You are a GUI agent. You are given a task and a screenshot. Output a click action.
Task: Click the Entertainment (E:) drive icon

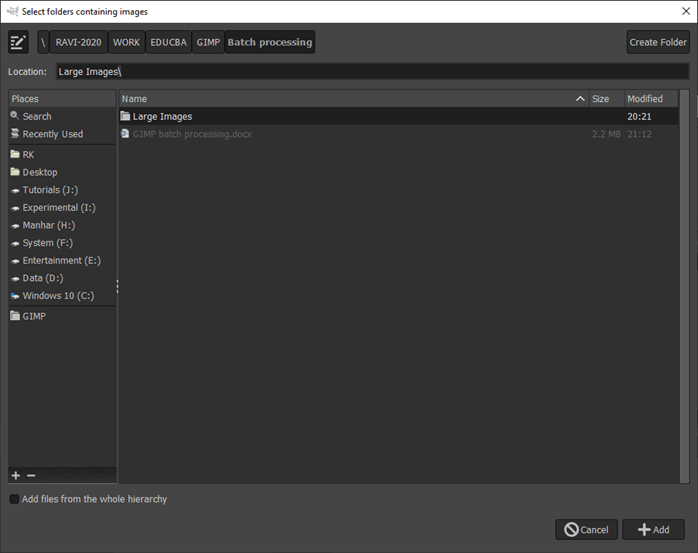tap(15, 261)
